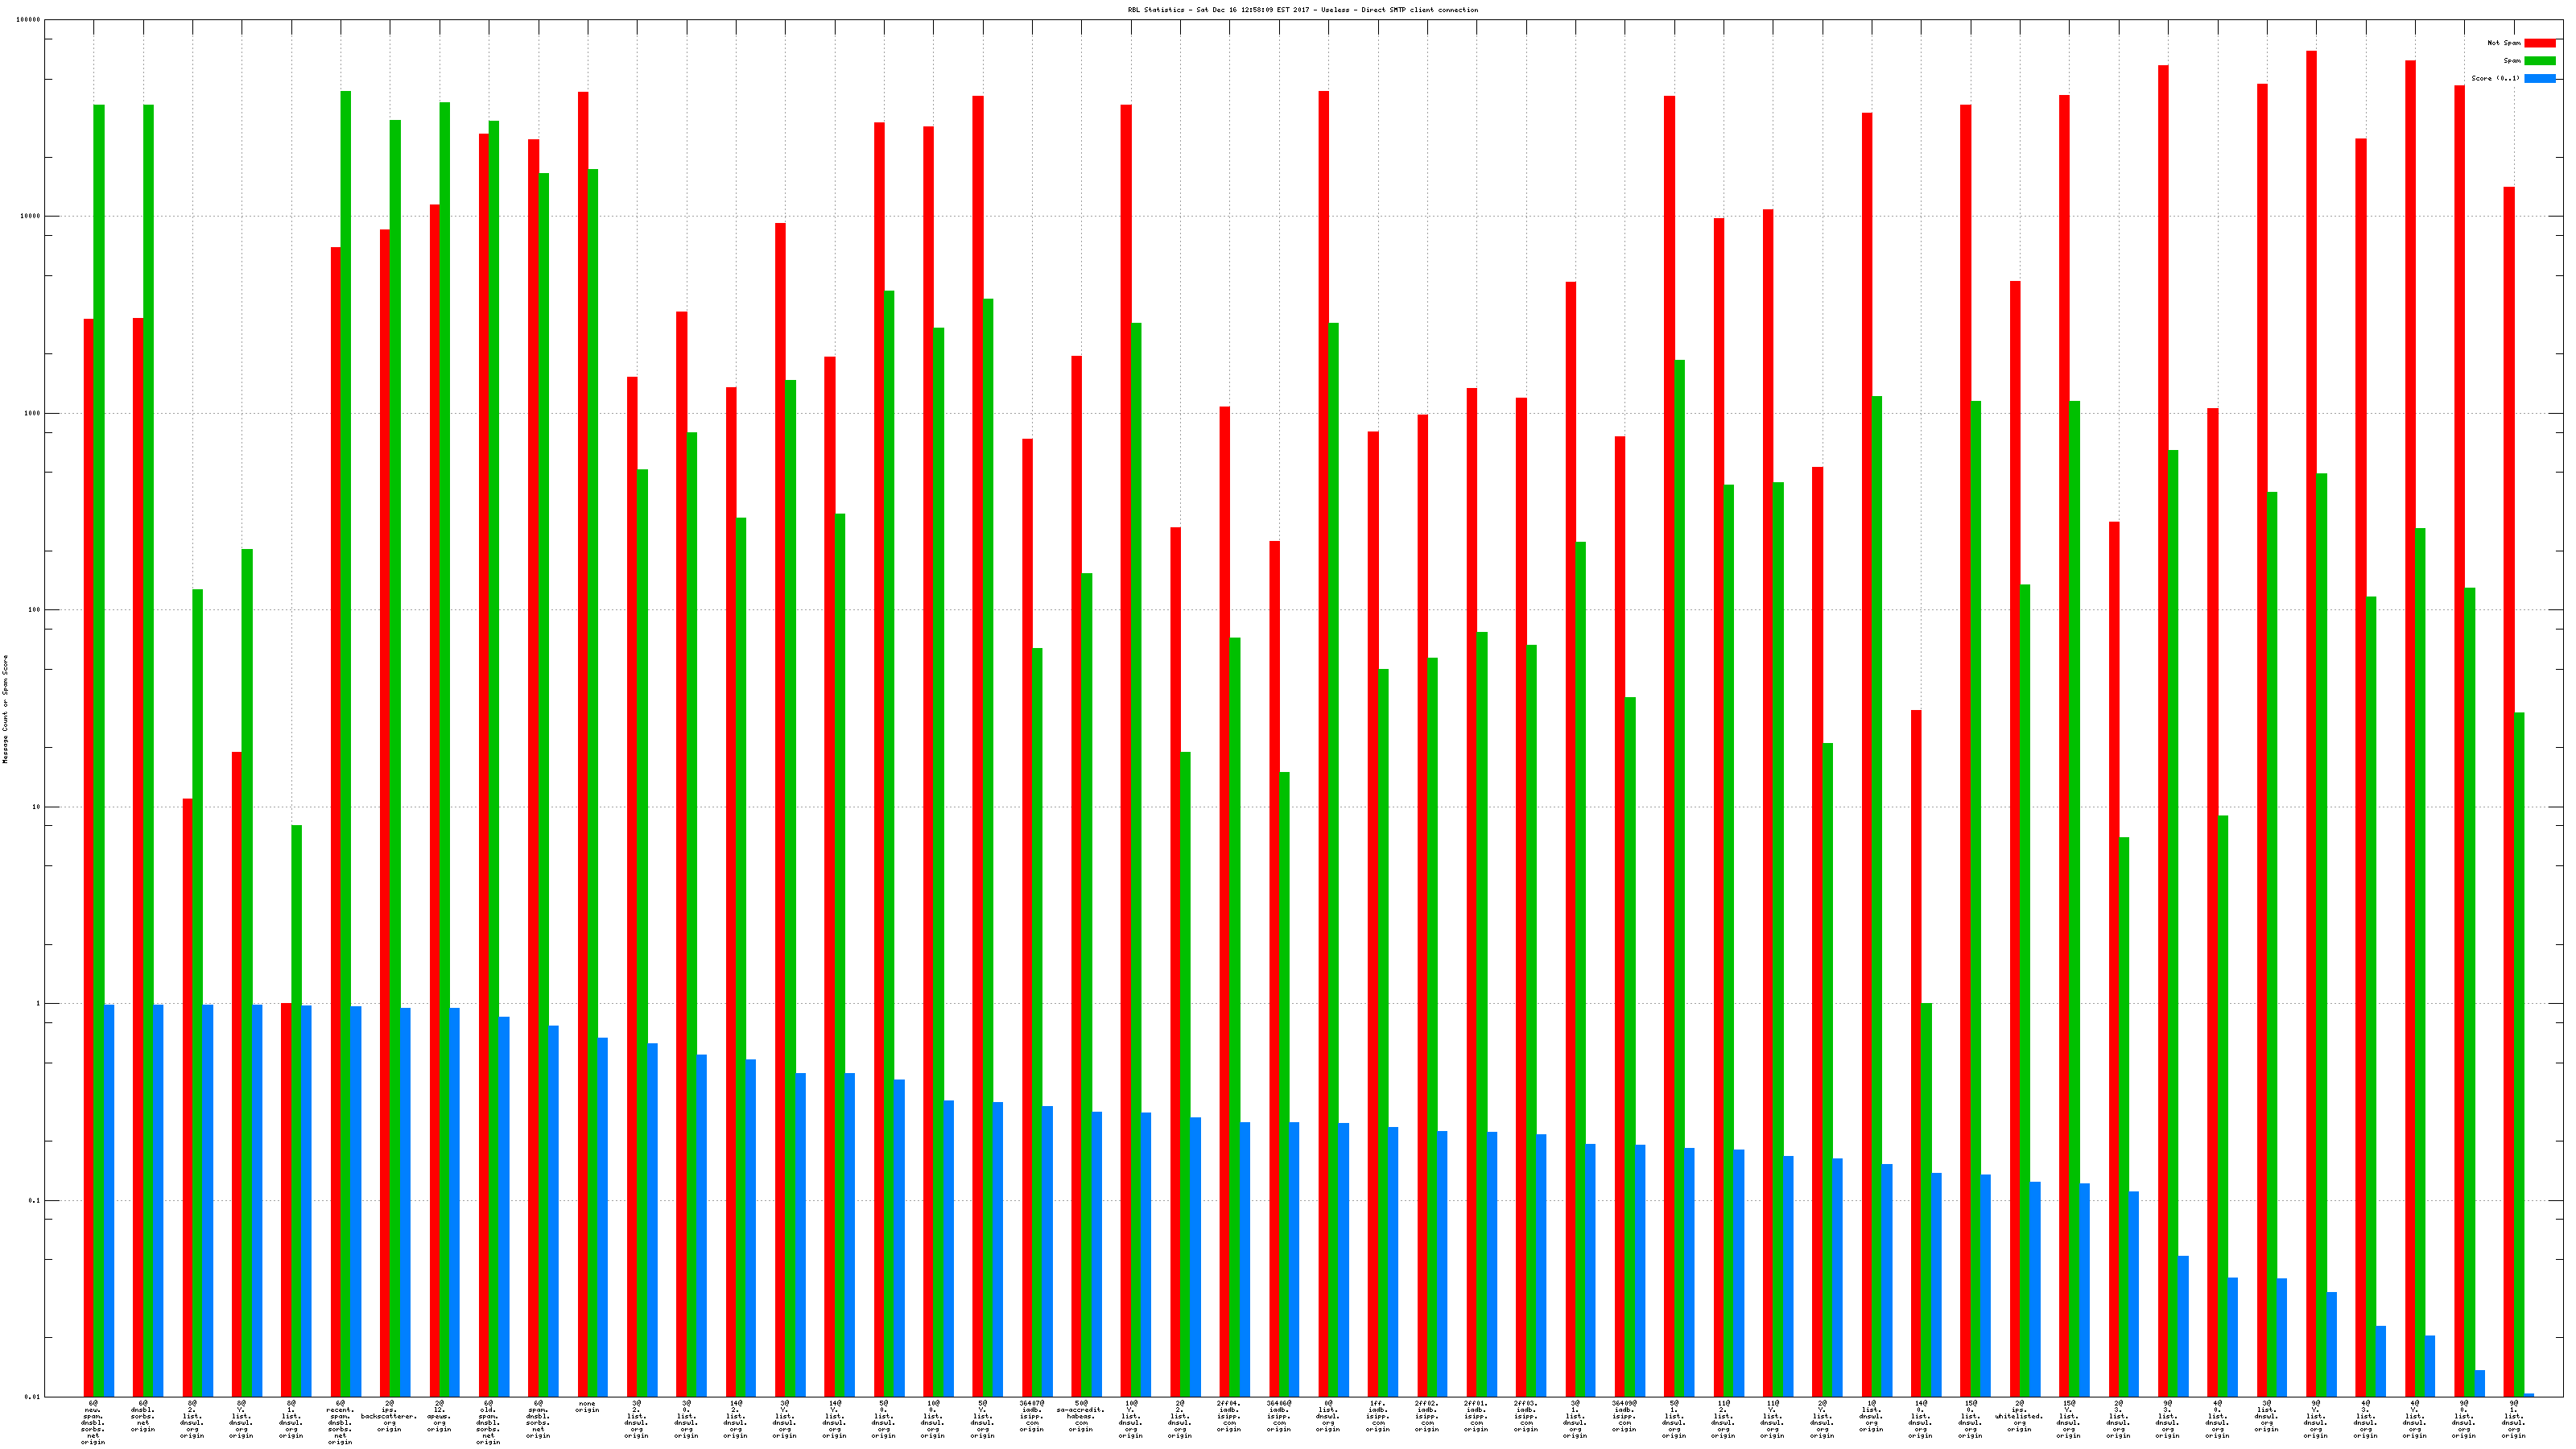Click the 'Message Count or Spam Score' axis label
The height and width of the screenshot is (1449, 2576).
[5, 709]
